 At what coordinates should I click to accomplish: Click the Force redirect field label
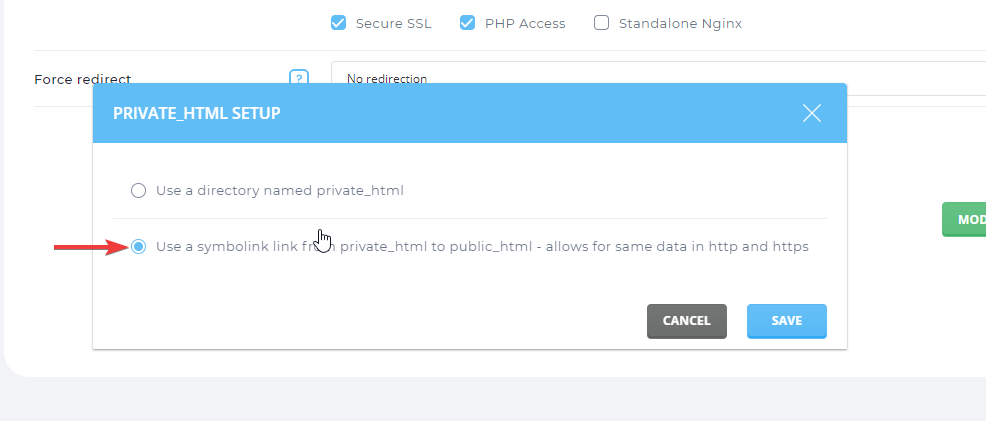point(82,79)
